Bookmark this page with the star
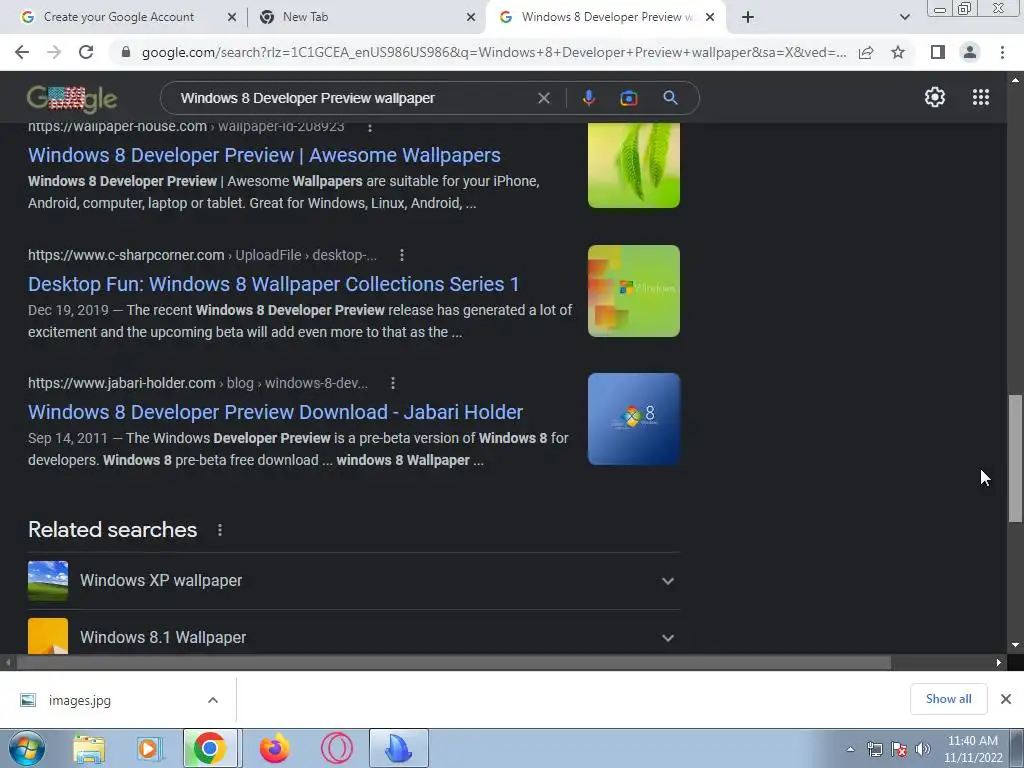The height and width of the screenshot is (768, 1024). tap(898, 52)
